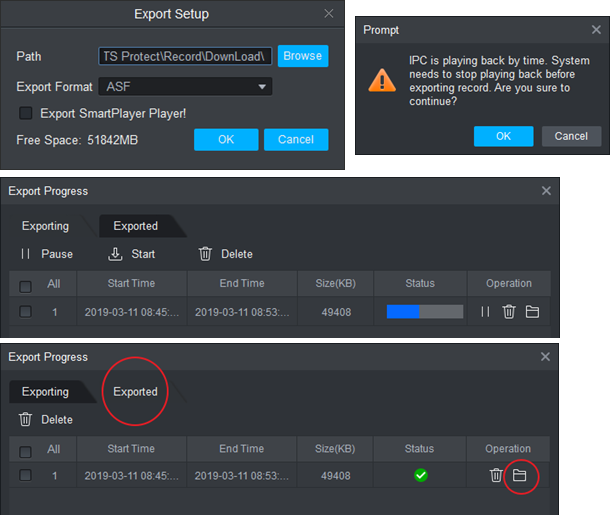
Task: Check the All checkbox in upper Export Progress
Action: tap(26, 284)
